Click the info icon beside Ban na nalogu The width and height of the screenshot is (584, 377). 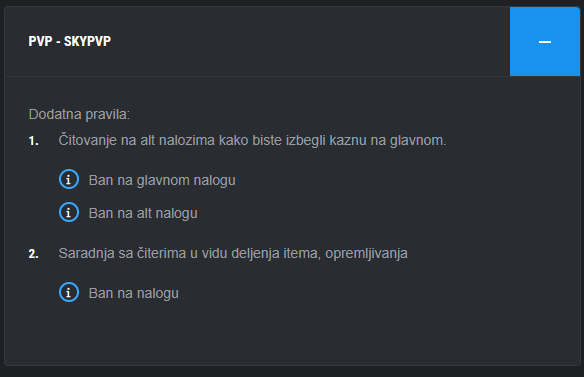tap(69, 292)
